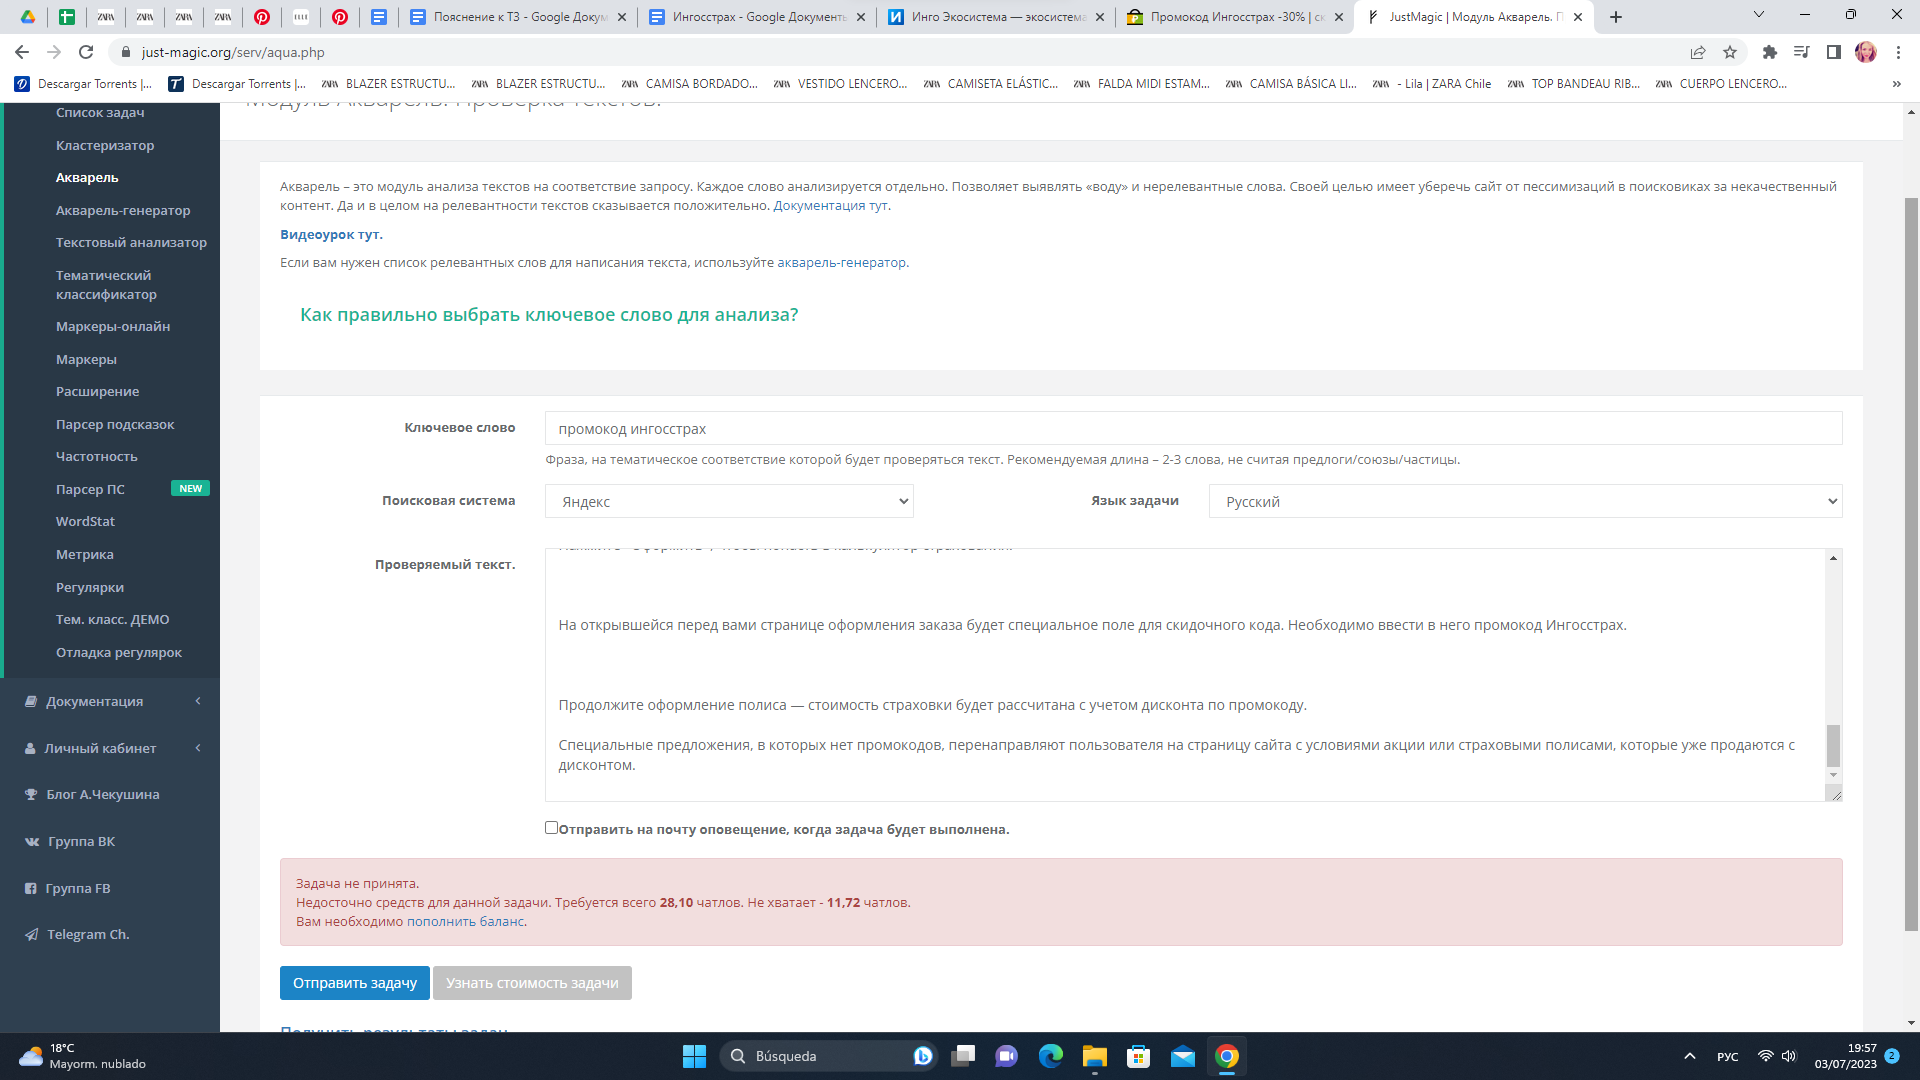Image resolution: width=1920 pixels, height=1080 pixels.
Task: Follow the акварель-генератор text link
Action: [841, 262]
